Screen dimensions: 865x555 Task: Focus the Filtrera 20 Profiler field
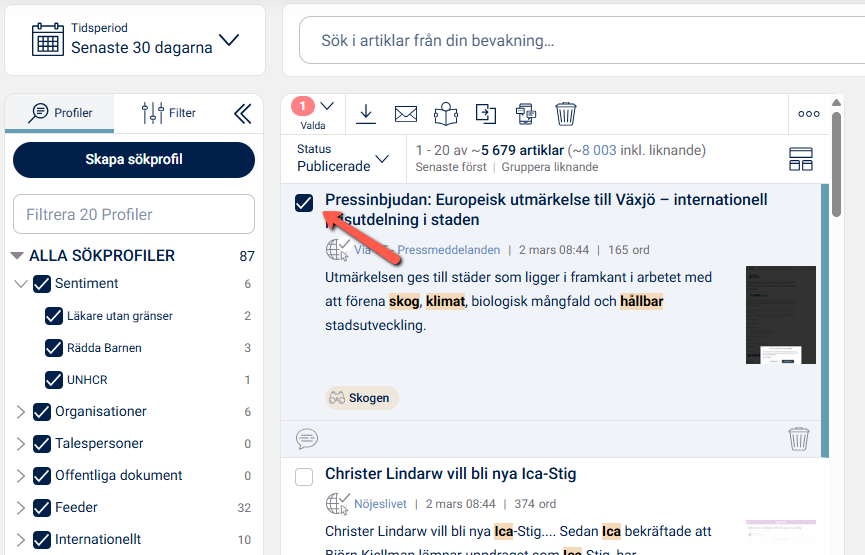pyautogui.click(x=134, y=214)
